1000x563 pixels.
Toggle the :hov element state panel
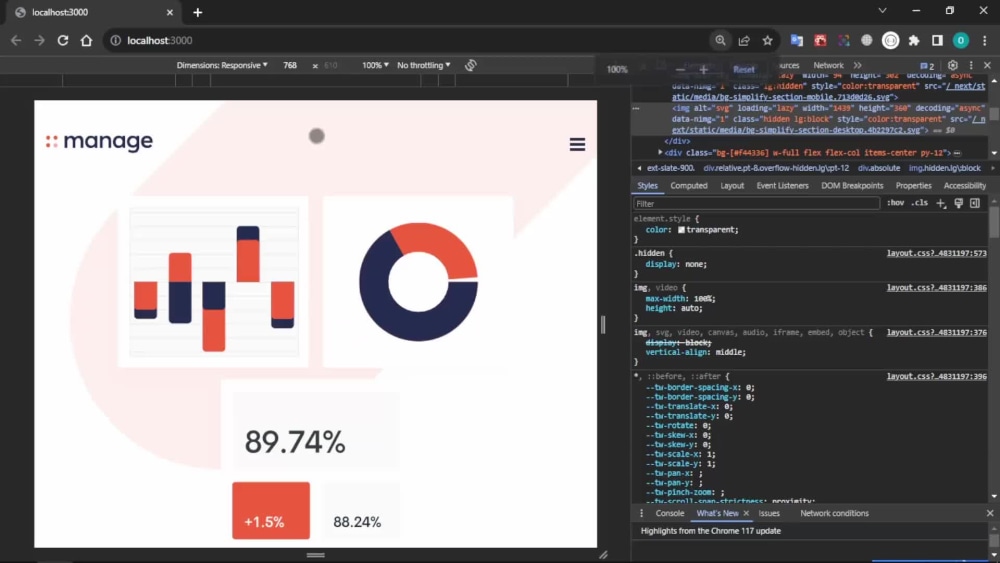click(x=895, y=203)
